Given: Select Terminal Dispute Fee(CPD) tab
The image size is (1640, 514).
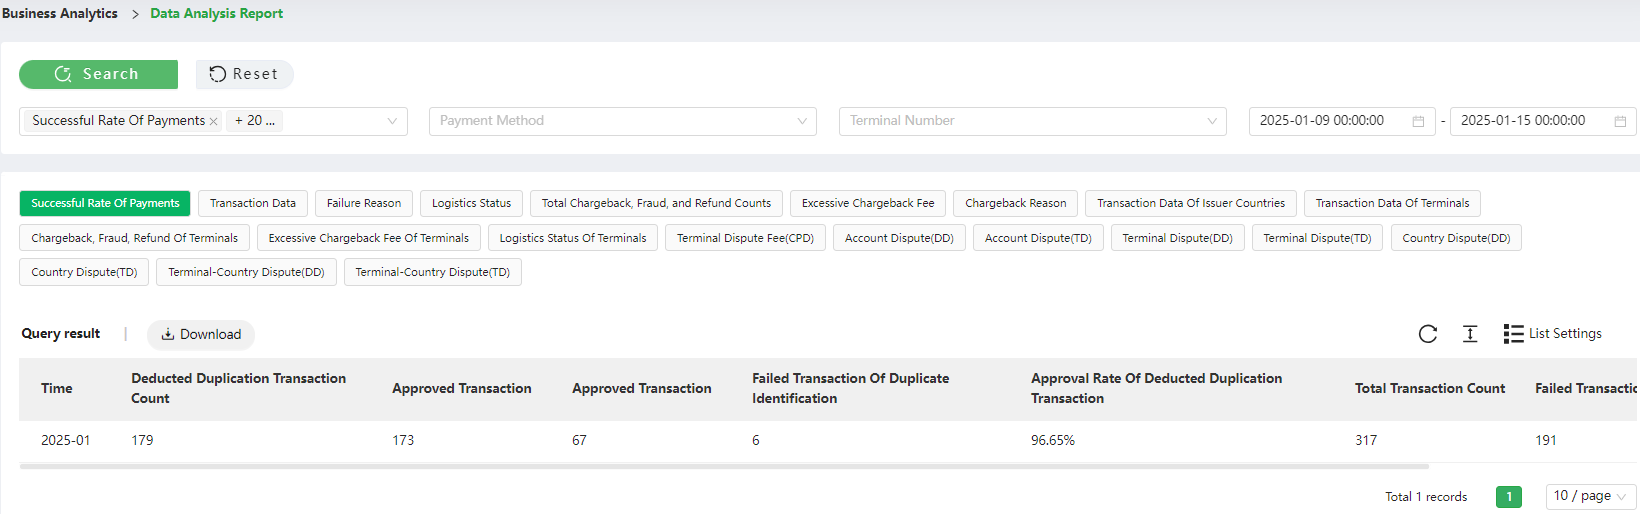Looking at the screenshot, I should coord(745,238).
